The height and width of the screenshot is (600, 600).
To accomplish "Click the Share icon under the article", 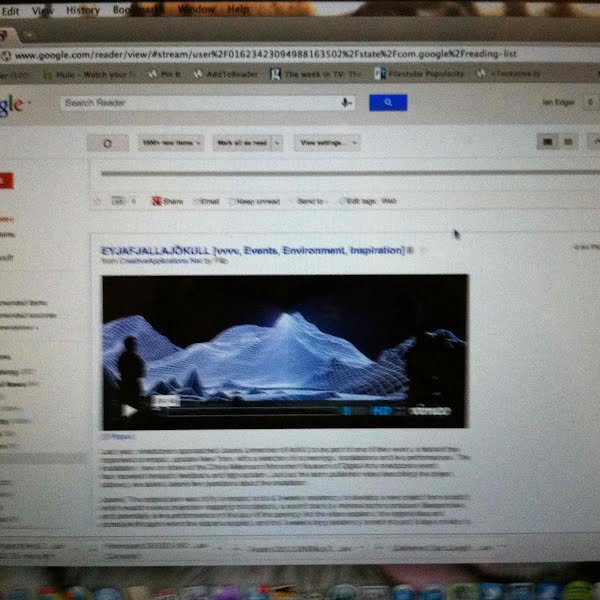I will [157, 201].
